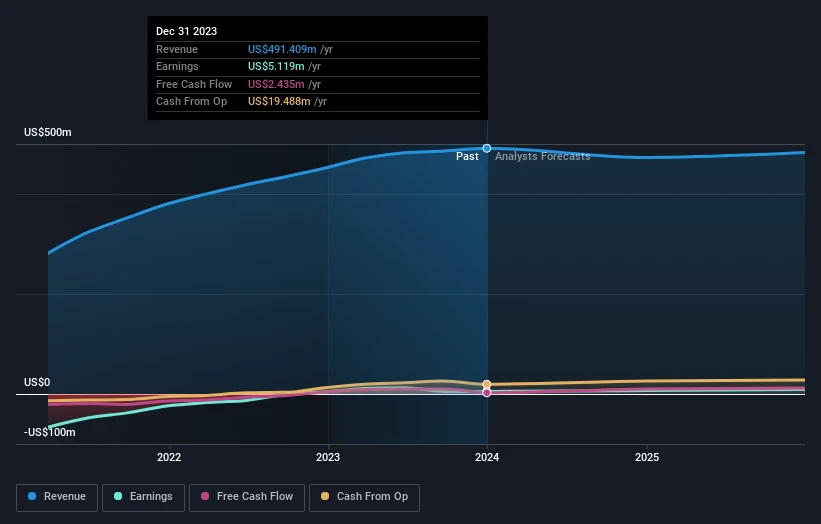Select the orange Cash From Op data point

(487, 384)
